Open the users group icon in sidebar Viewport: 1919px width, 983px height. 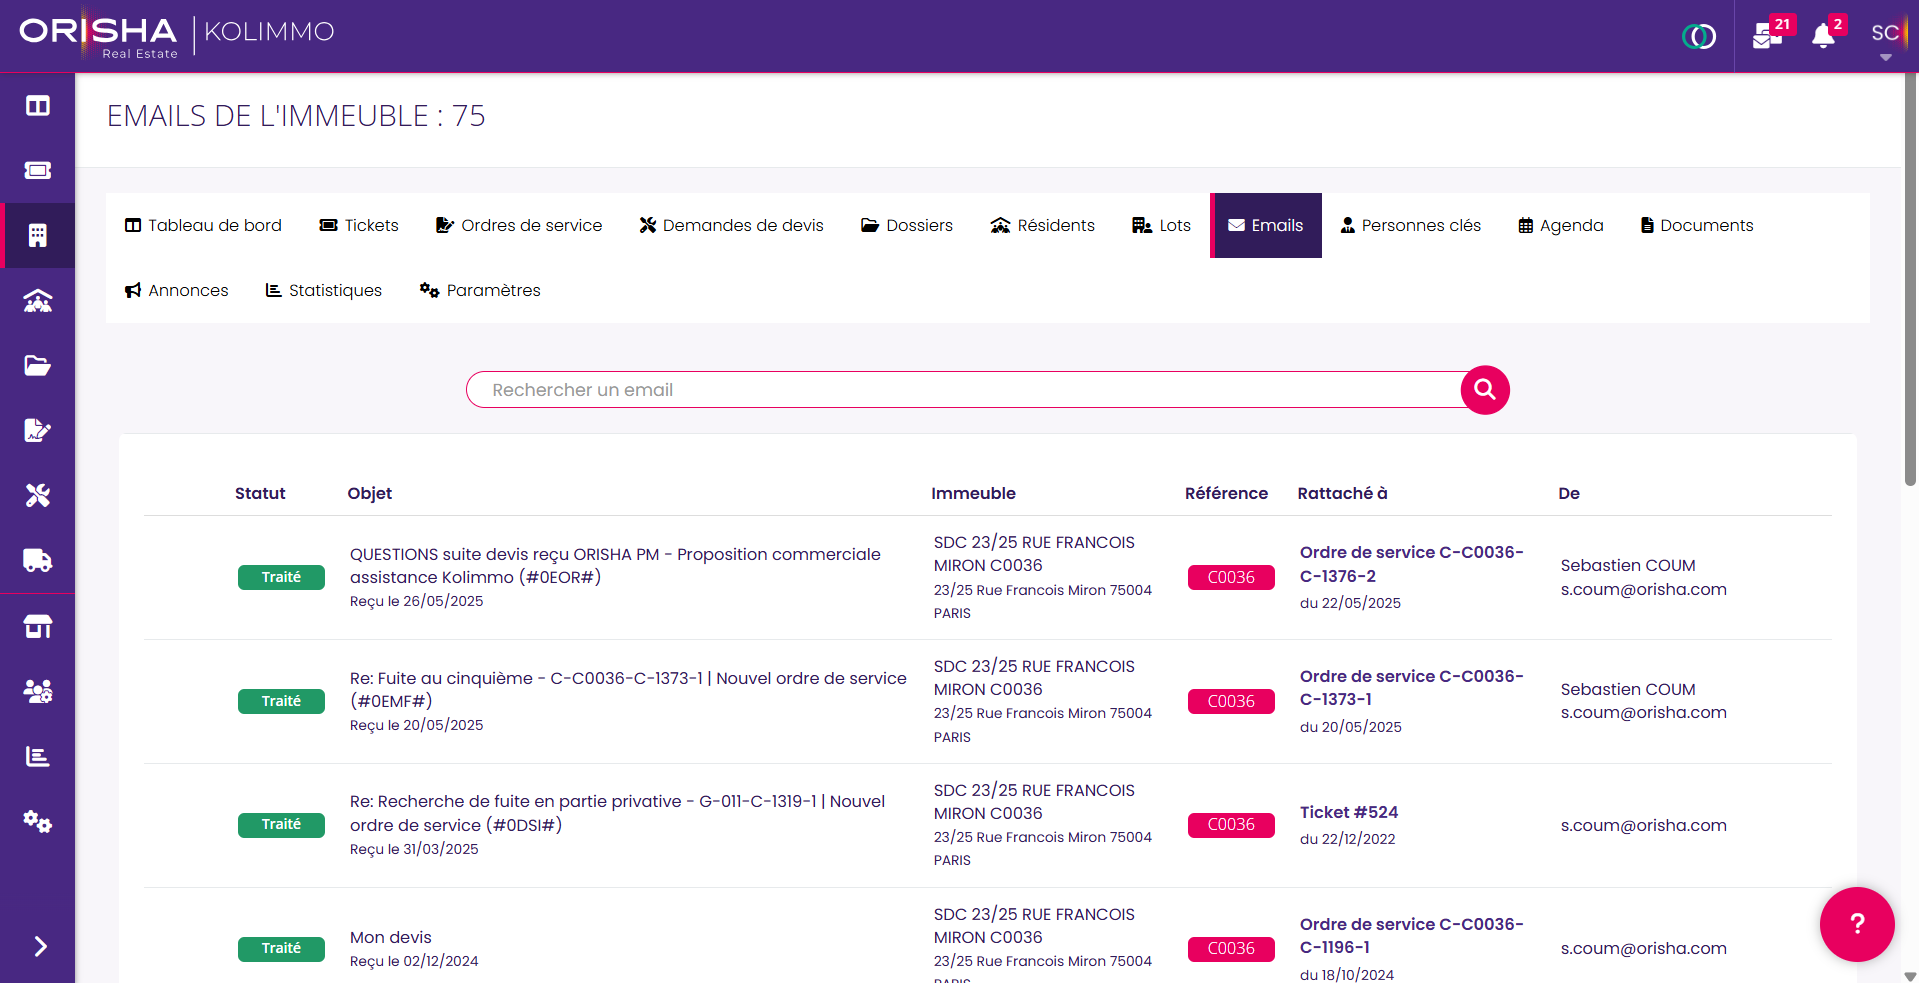(38, 692)
